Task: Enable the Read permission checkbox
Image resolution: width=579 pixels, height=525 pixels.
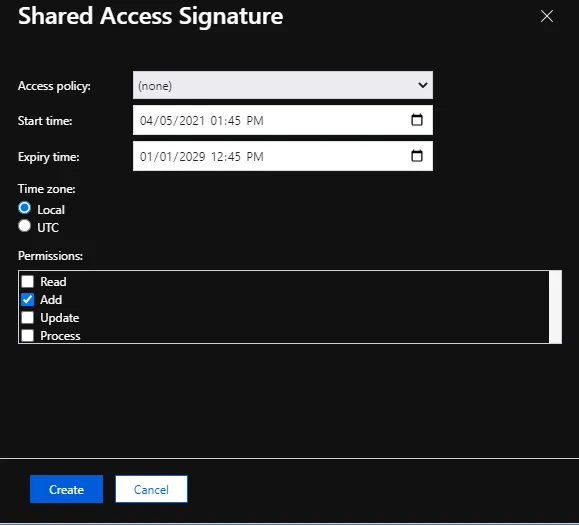Action: click(x=27, y=281)
